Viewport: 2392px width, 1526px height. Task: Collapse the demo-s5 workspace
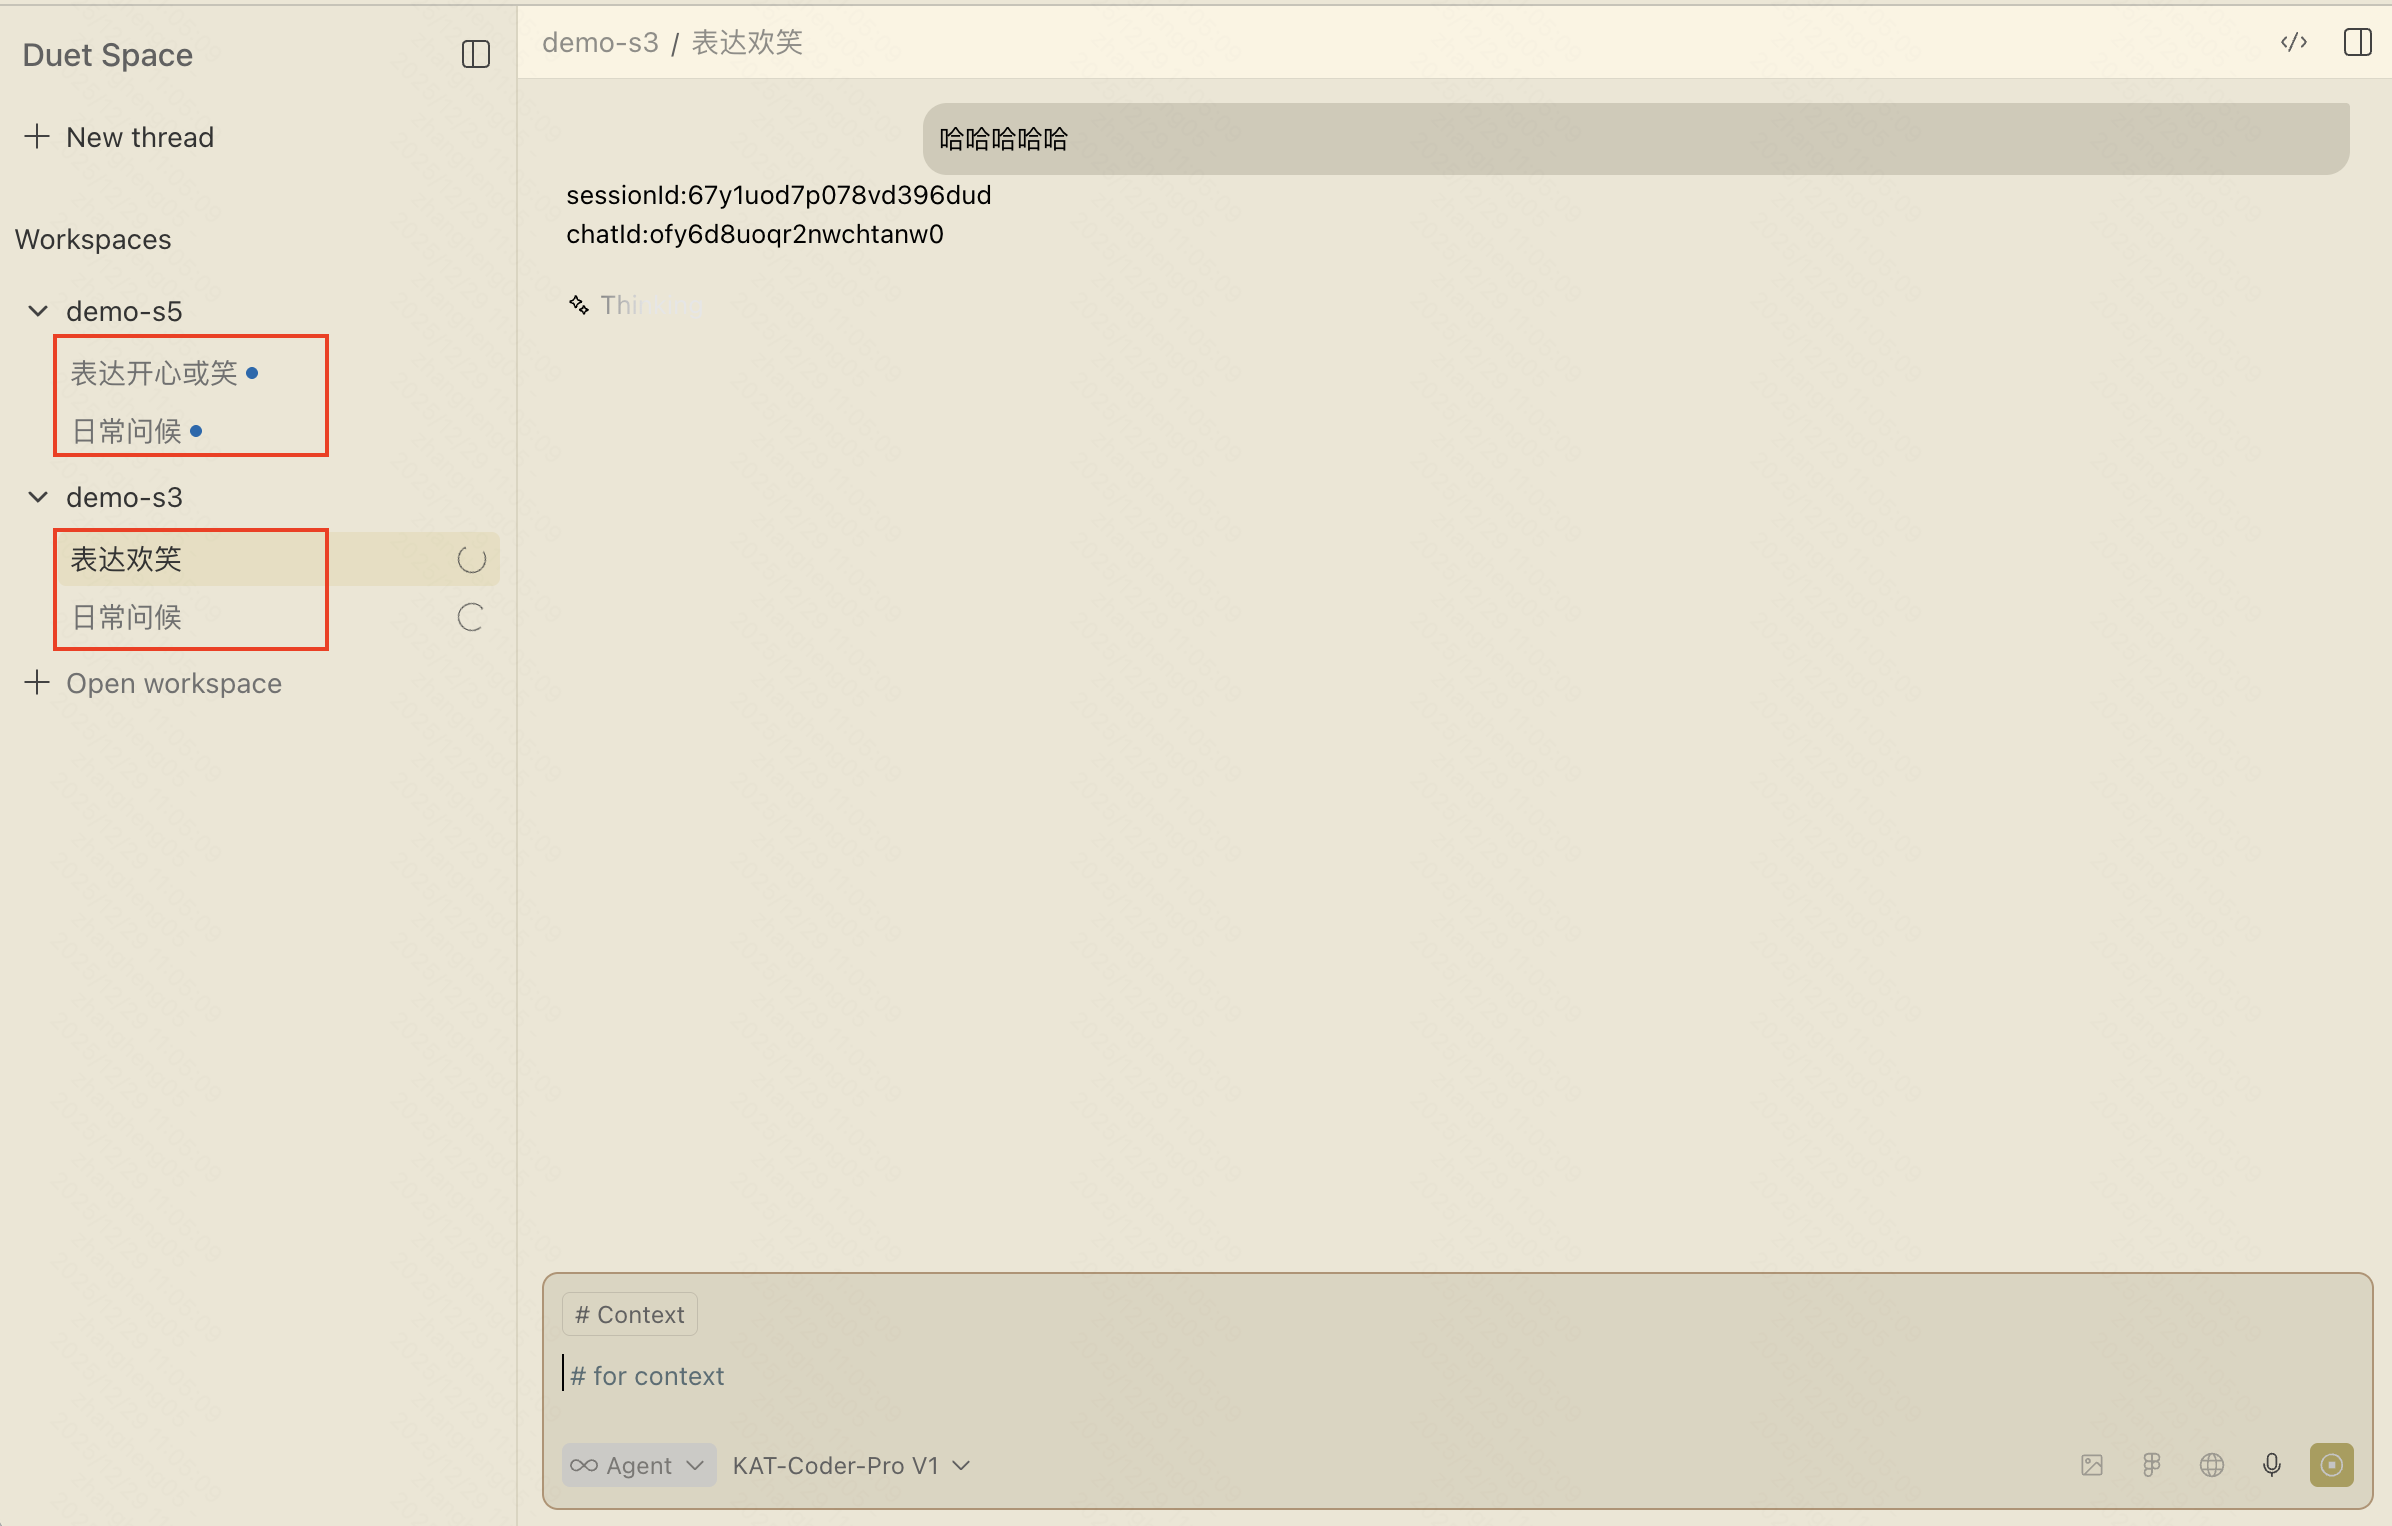pos(38,311)
